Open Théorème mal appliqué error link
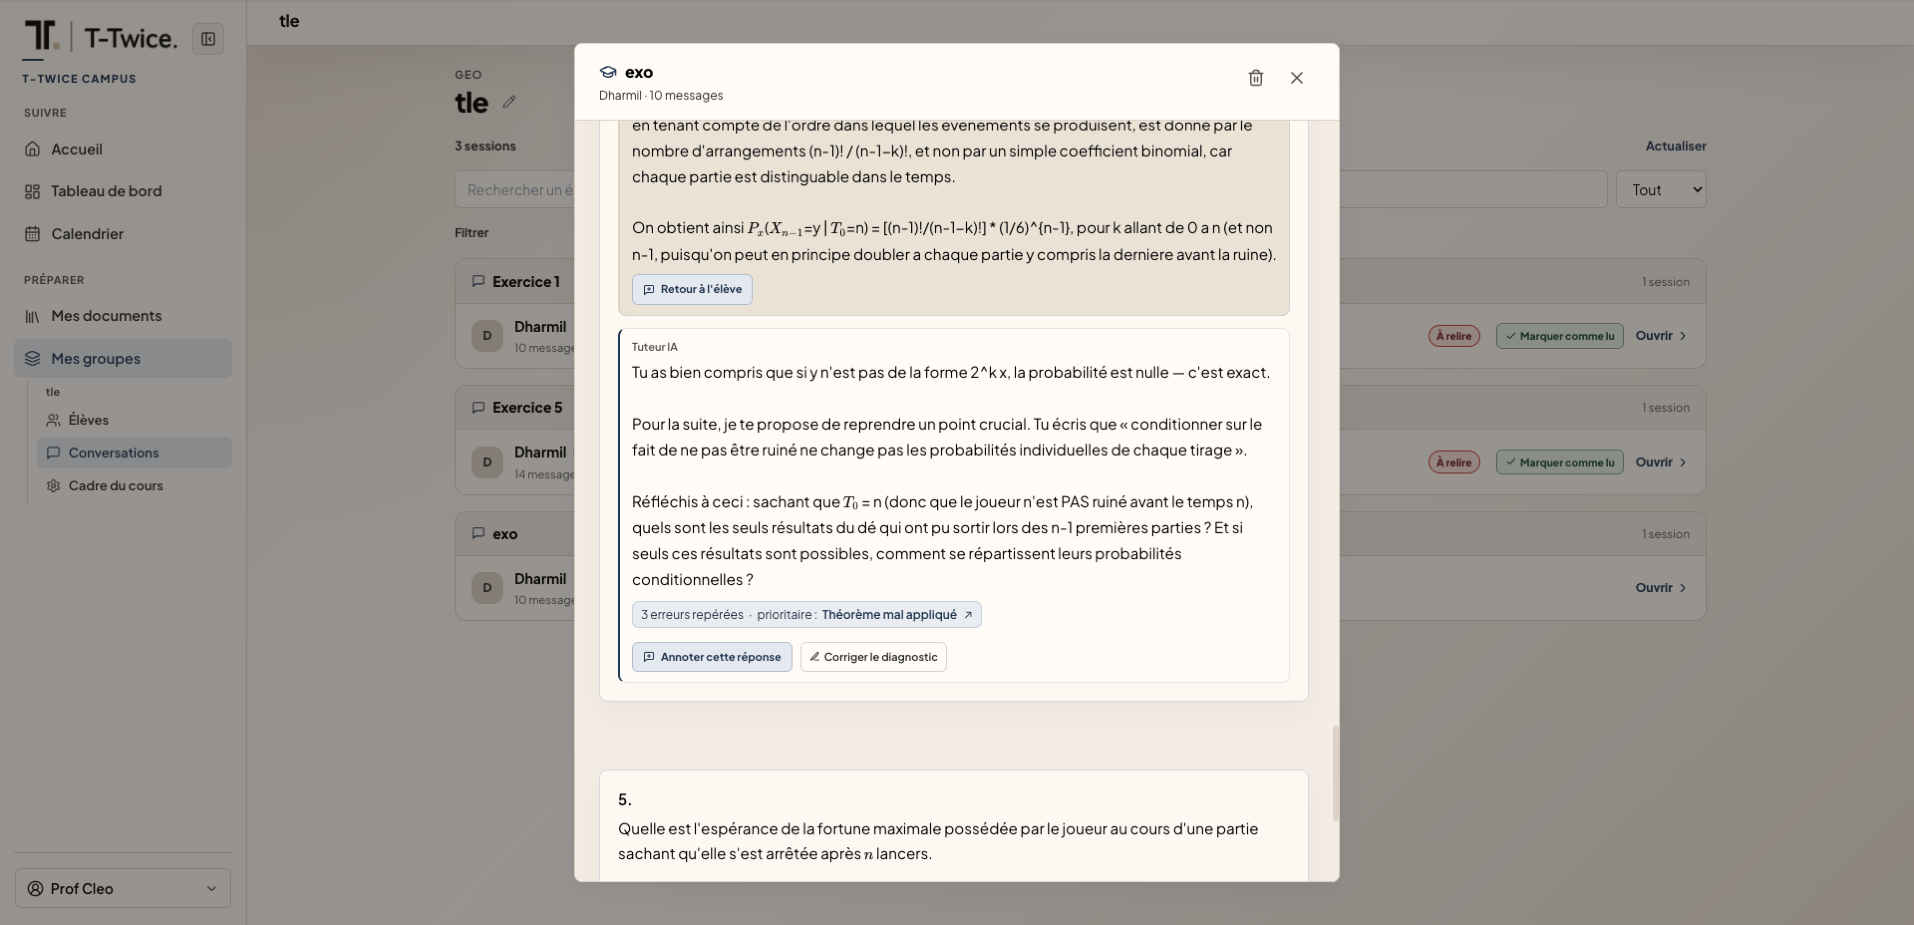This screenshot has width=1914, height=925. [897, 615]
